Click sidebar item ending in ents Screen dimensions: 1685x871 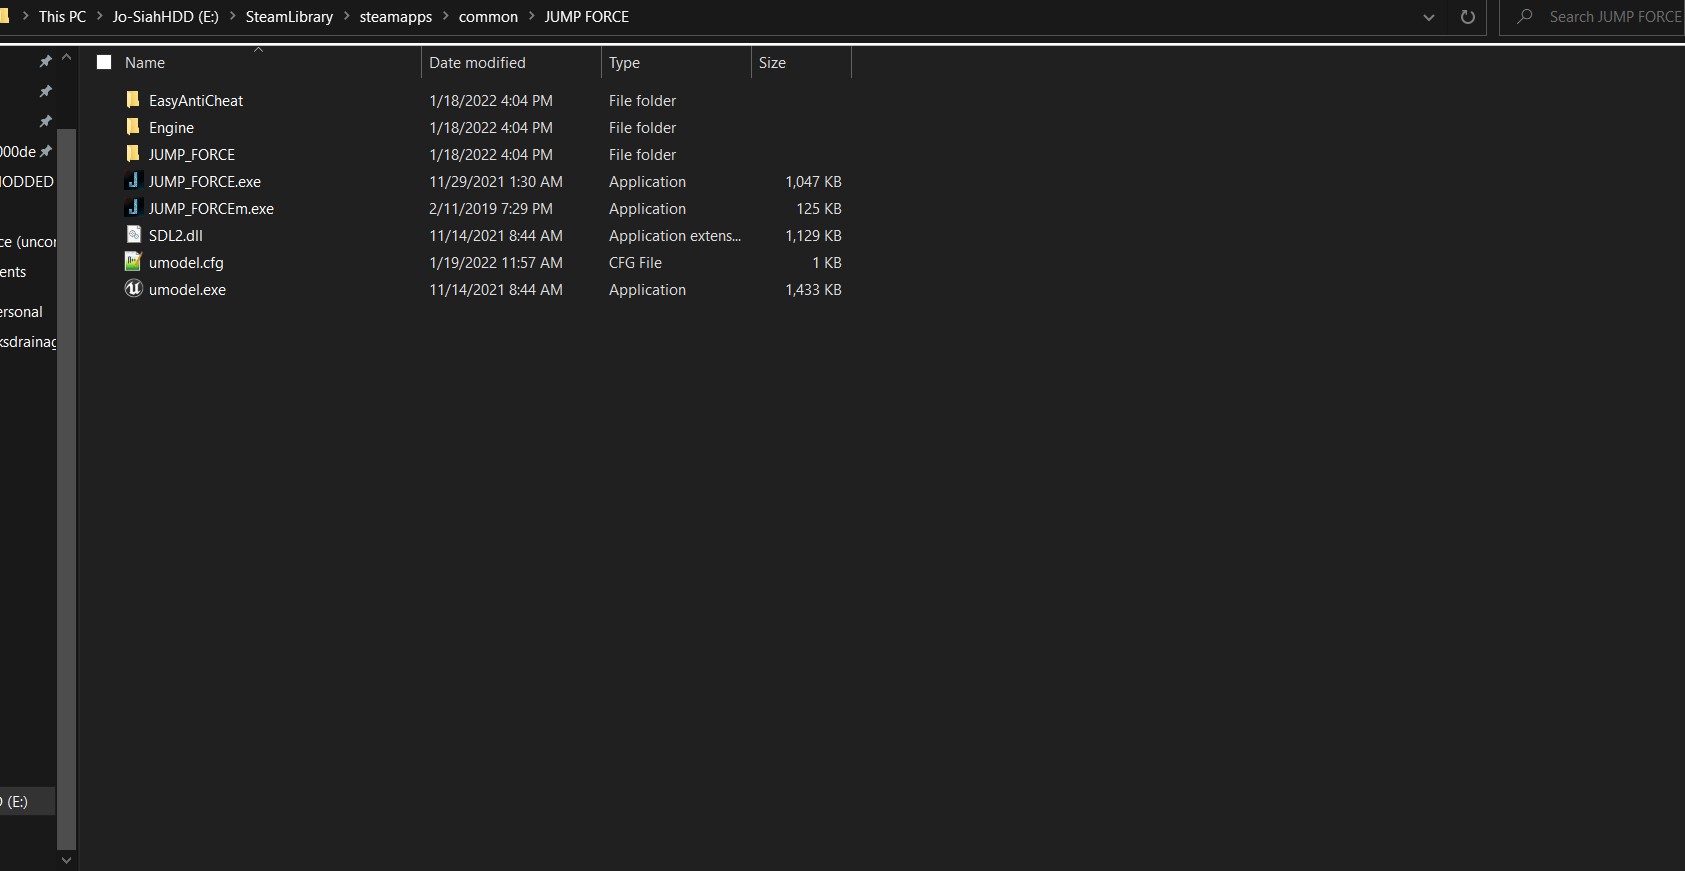pos(14,271)
